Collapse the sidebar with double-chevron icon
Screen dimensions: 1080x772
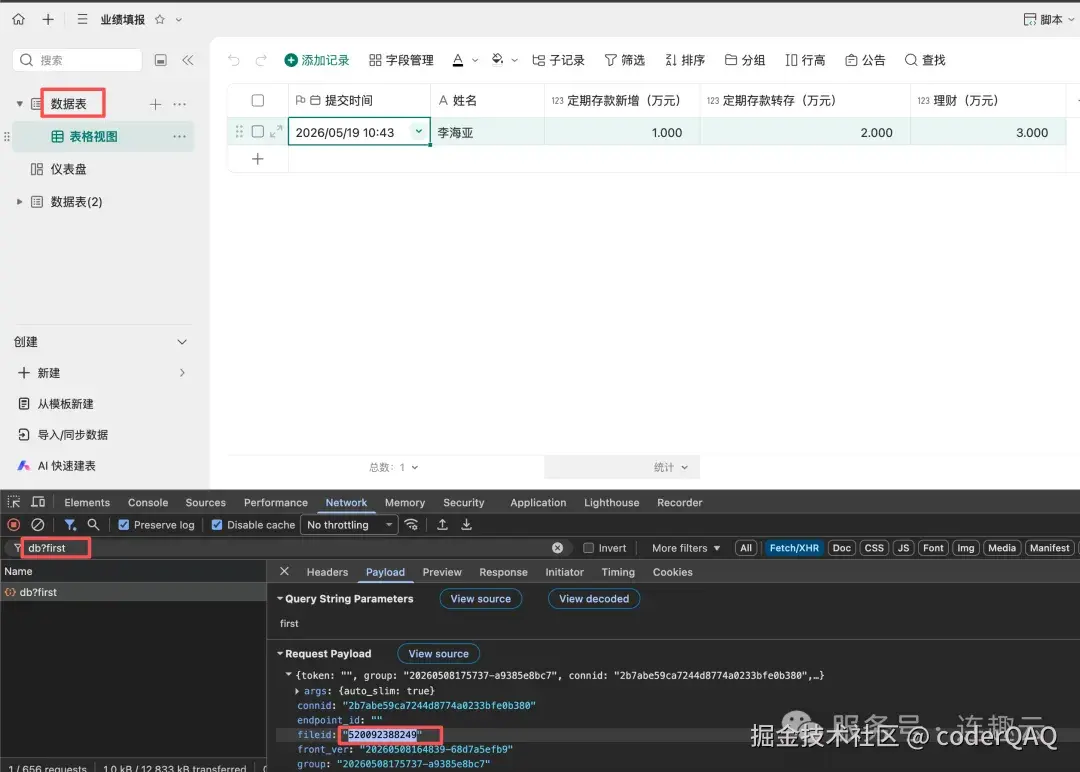[x=187, y=60]
